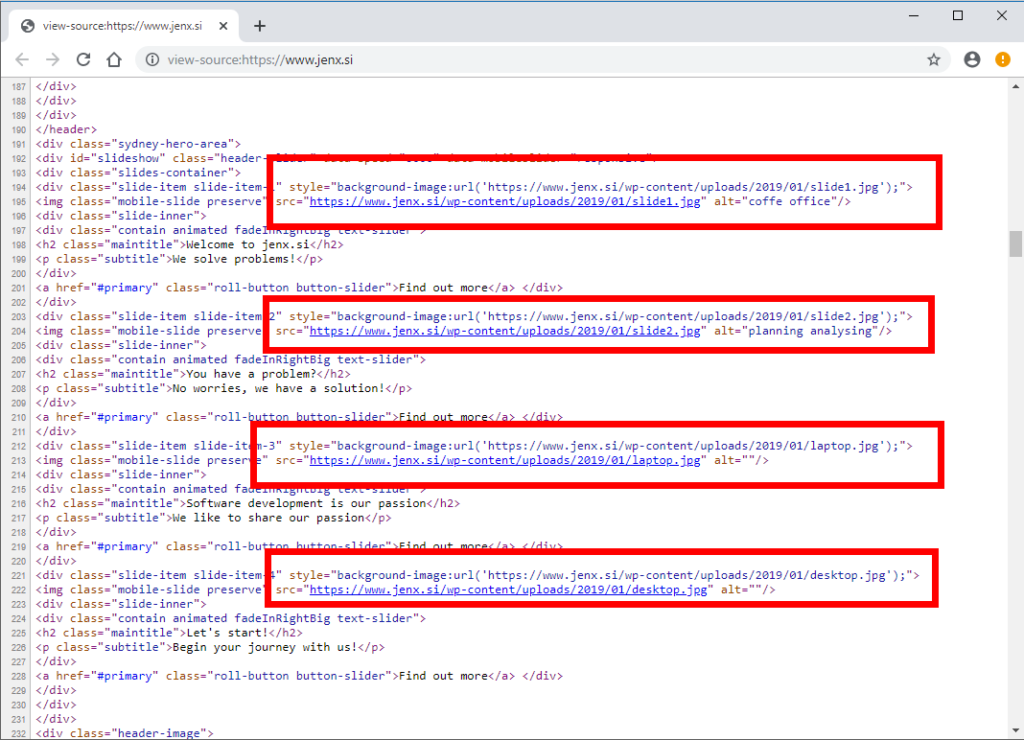Close the browser window
Viewport: 1024px width, 740px height.
pos(1001,16)
